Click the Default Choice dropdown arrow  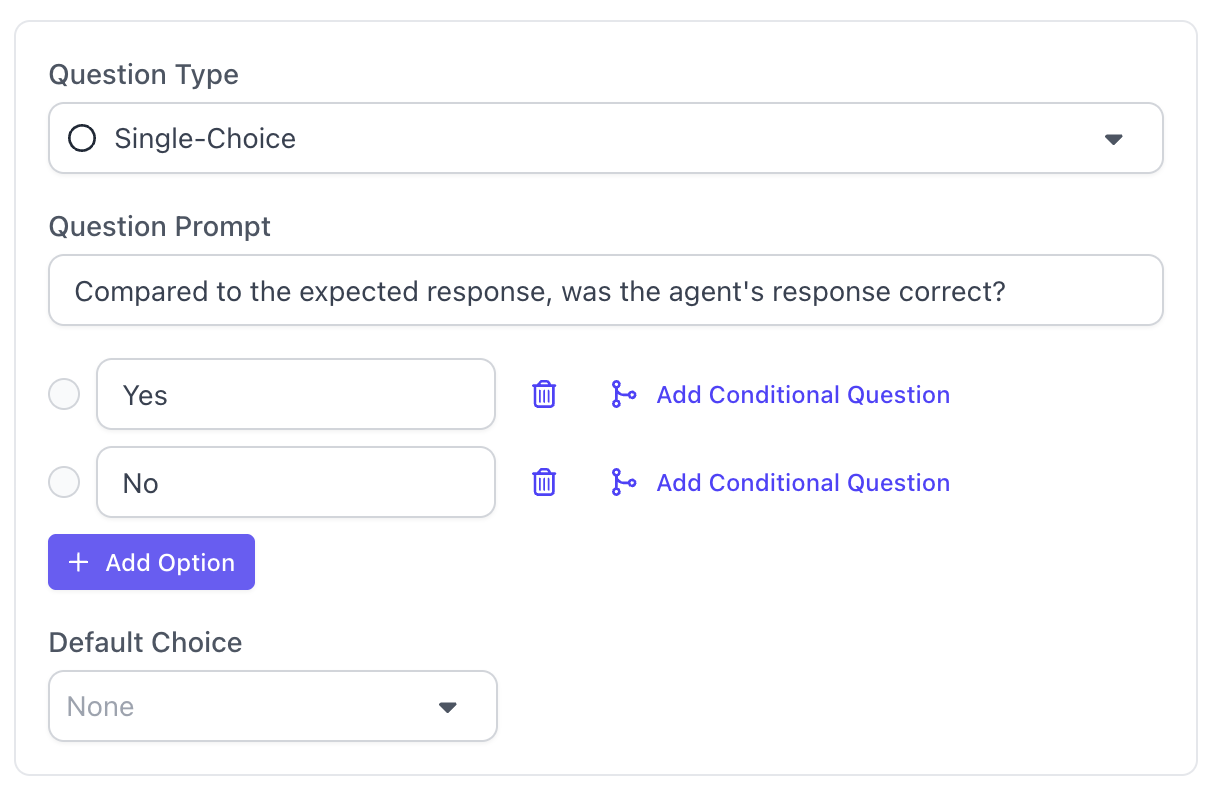click(x=448, y=707)
